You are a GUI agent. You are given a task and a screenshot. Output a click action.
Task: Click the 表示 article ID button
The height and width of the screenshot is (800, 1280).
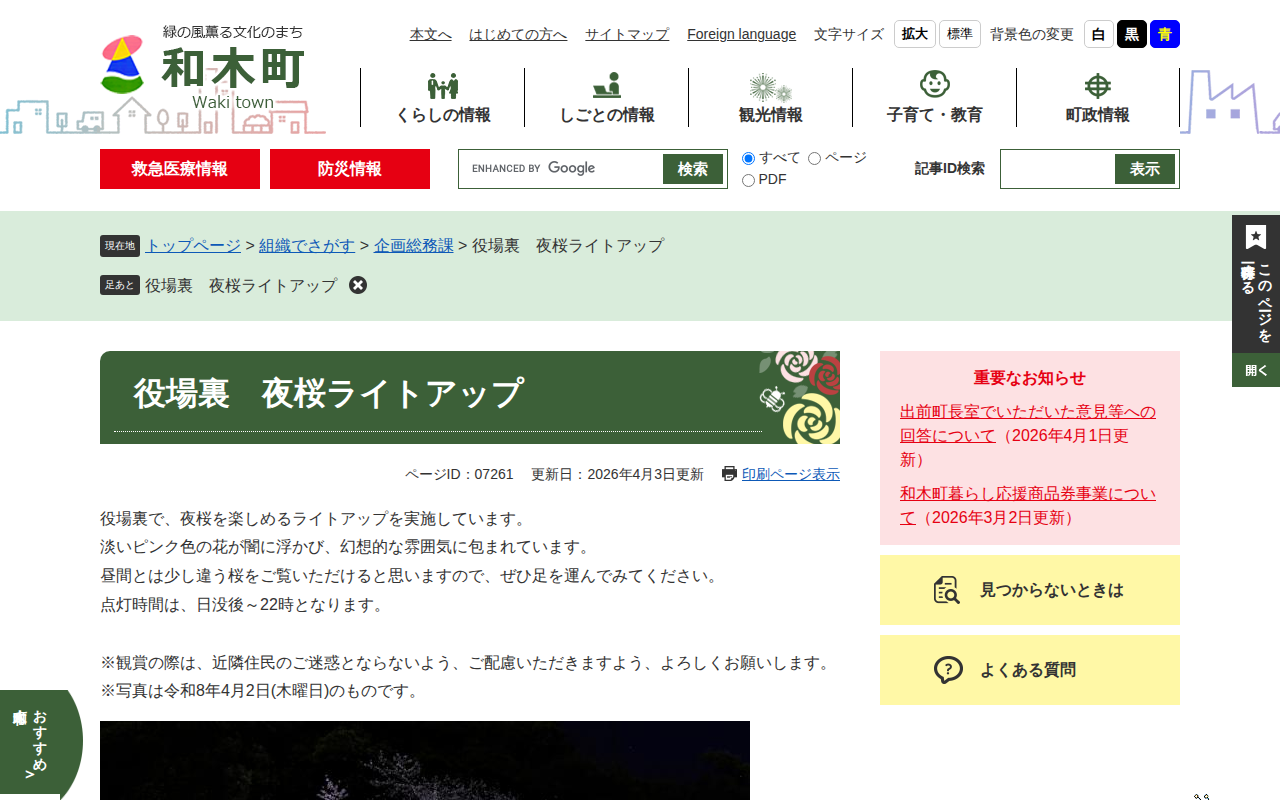coord(1145,169)
